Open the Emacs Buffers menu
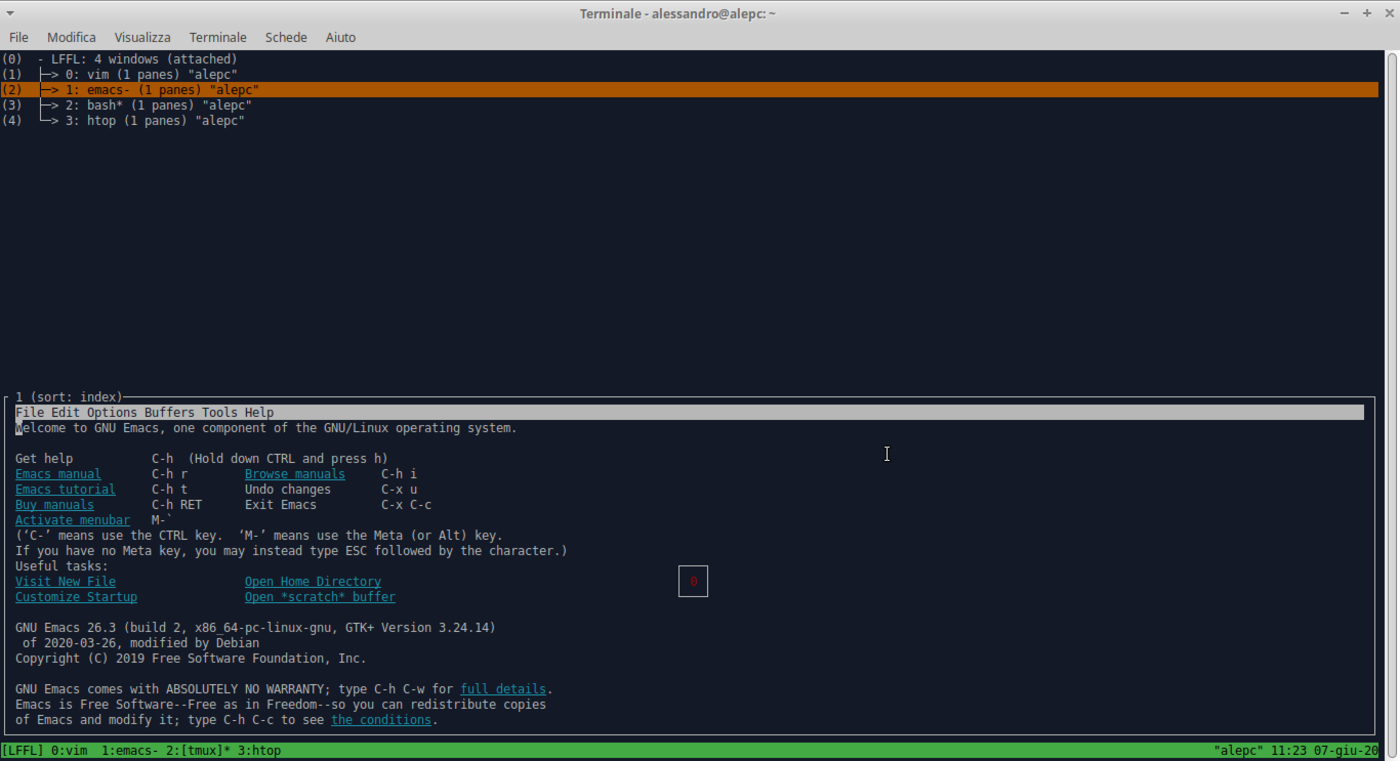 click(169, 413)
